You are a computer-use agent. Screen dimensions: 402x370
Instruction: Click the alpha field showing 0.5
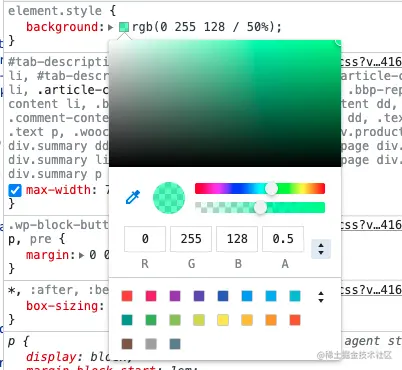point(283,239)
